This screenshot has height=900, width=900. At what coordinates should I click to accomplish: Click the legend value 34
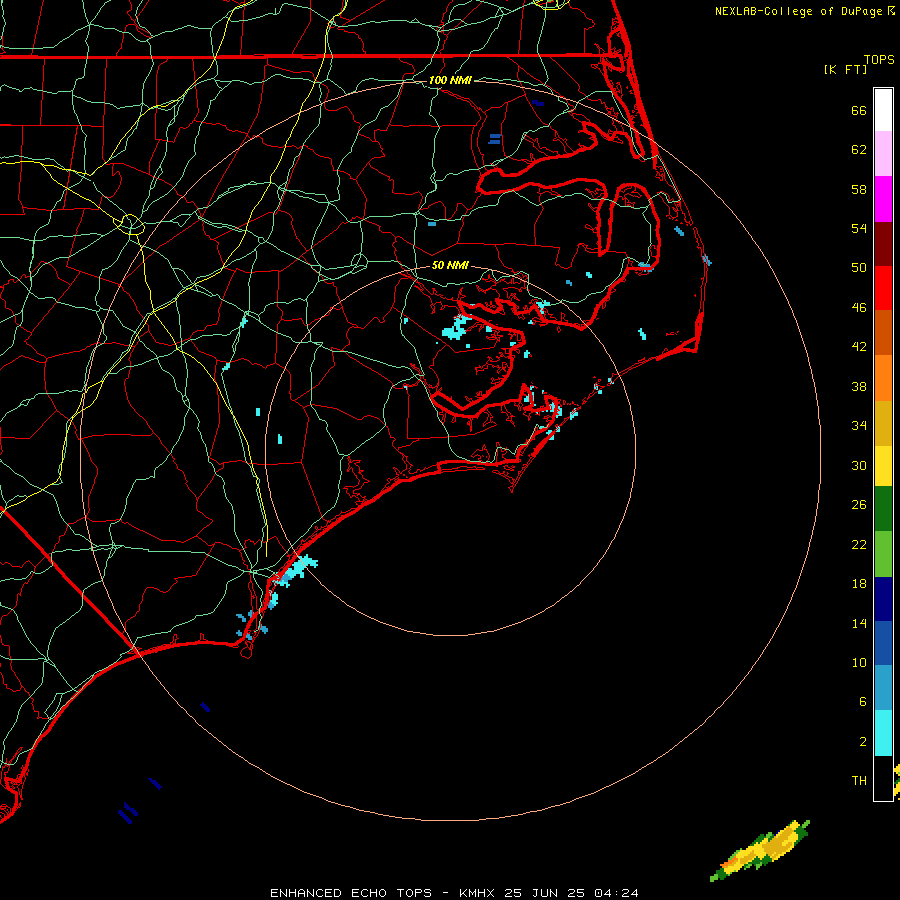pyautogui.click(x=859, y=426)
